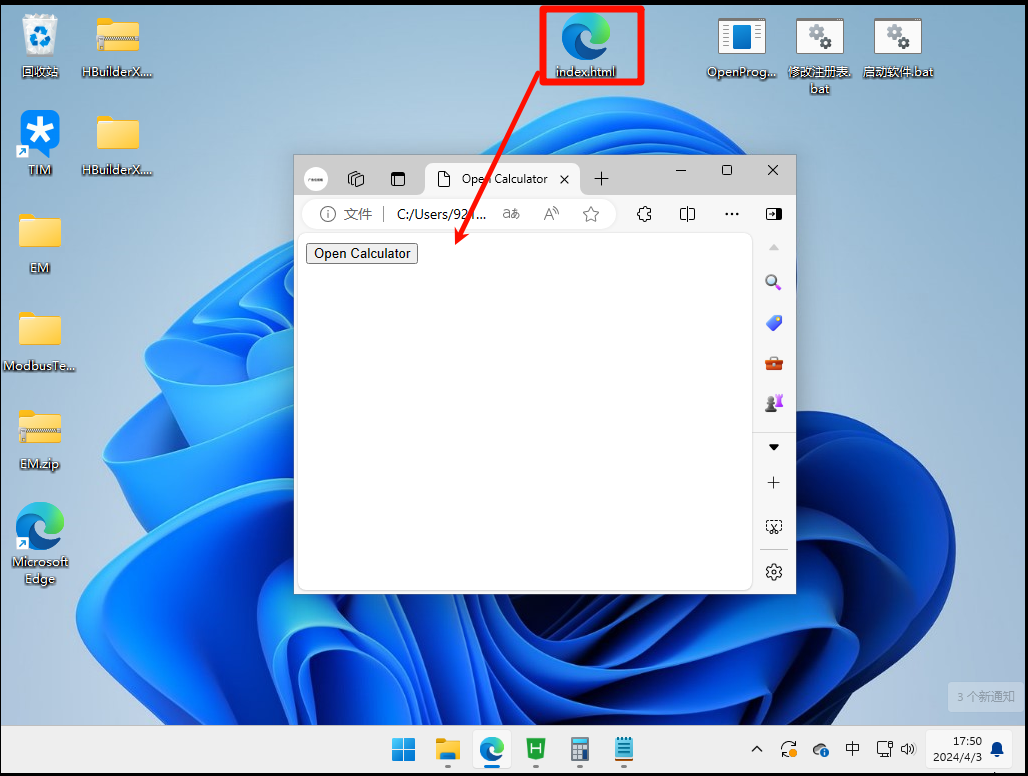Select the EM folder on desktop
Image resolution: width=1028 pixels, height=776 pixels.
(x=40, y=242)
